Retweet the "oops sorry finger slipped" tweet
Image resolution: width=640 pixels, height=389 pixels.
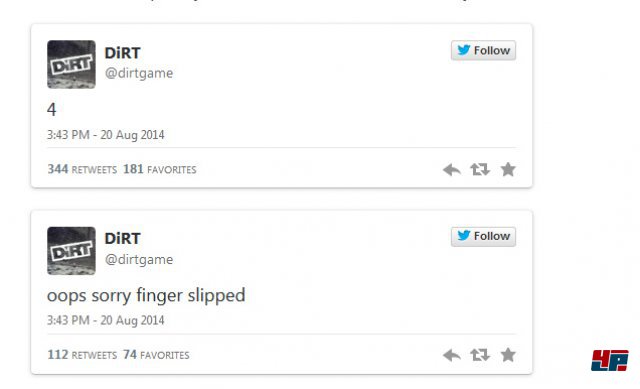click(480, 355)
